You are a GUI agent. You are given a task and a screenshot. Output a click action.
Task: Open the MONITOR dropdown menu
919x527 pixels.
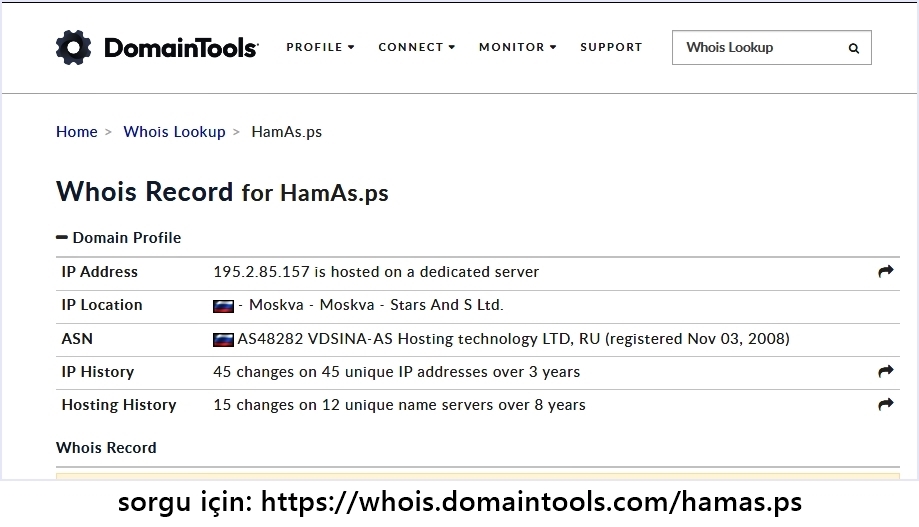pos(517,47)
